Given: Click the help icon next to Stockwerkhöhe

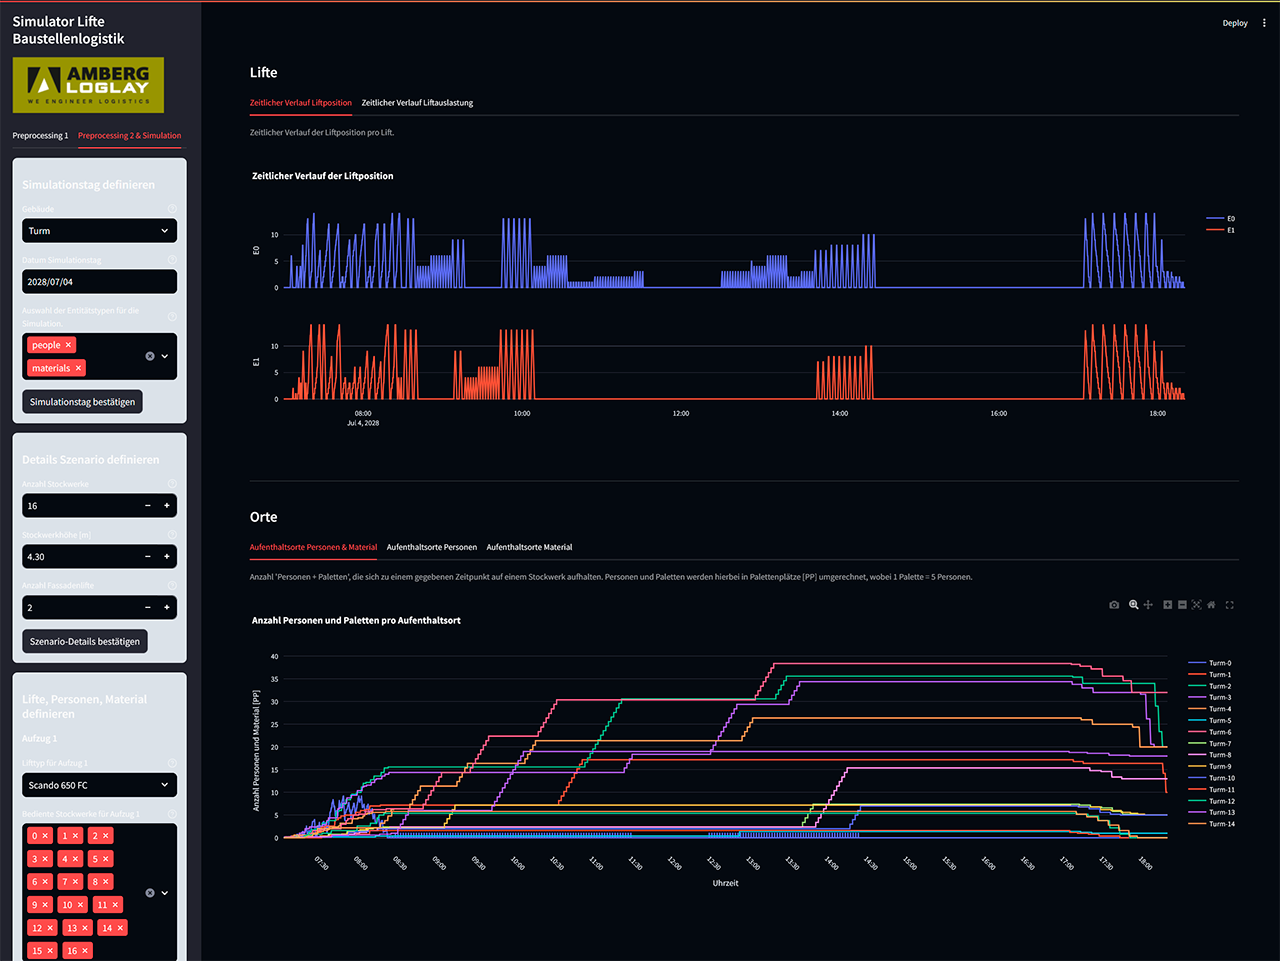Looking at the screenshot, I should click(172, 535).
